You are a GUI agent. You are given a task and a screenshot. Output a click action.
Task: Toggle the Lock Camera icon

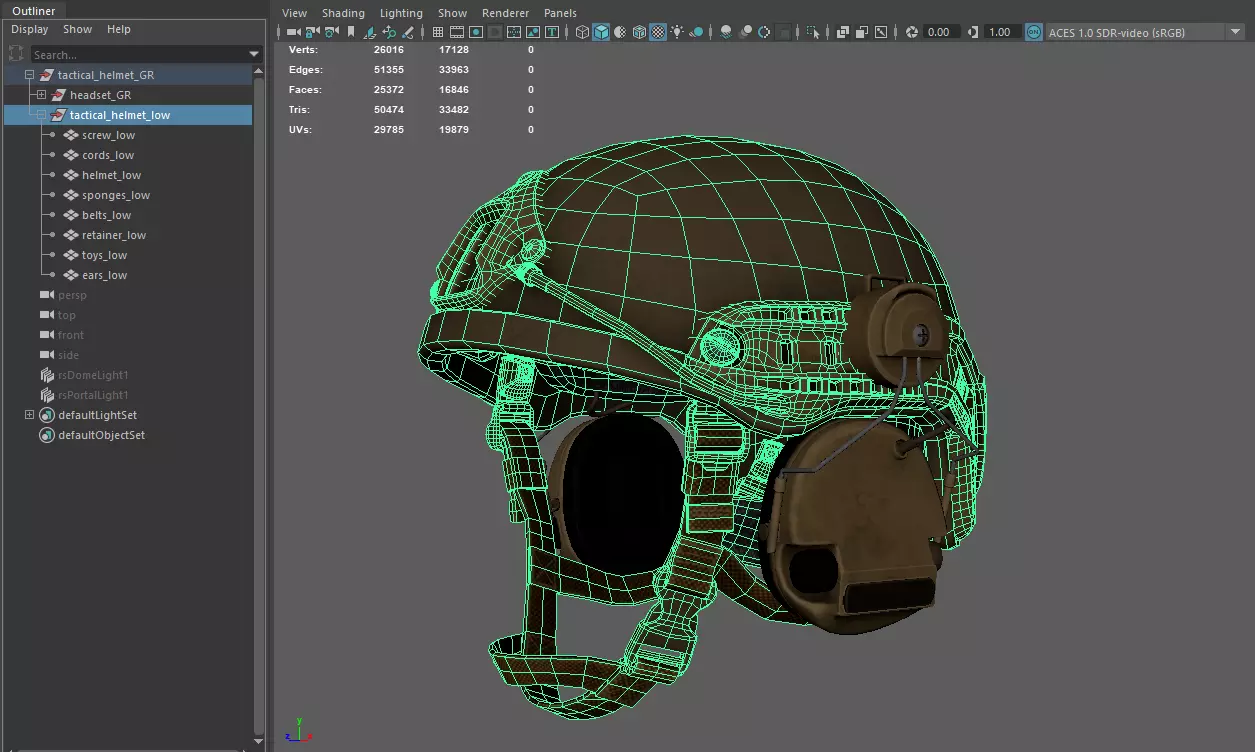tap(312, 32)
